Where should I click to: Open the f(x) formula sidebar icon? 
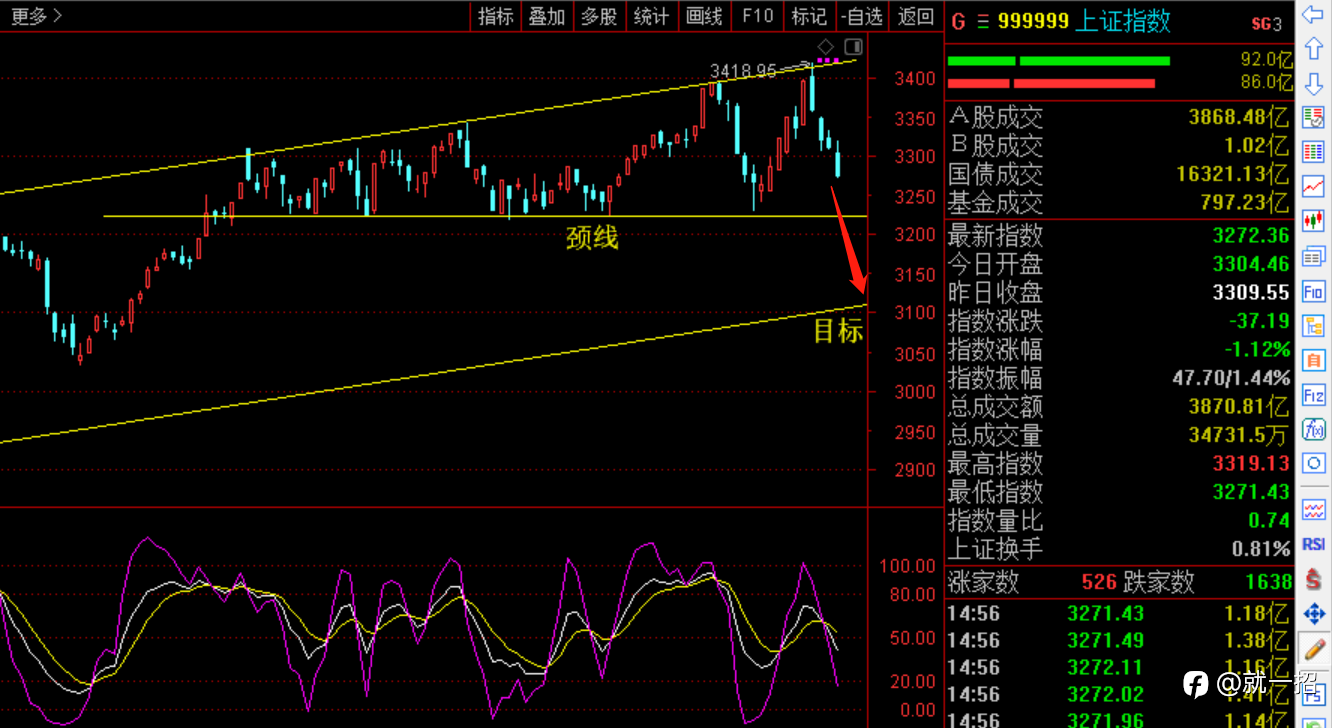pos(1313,429)
